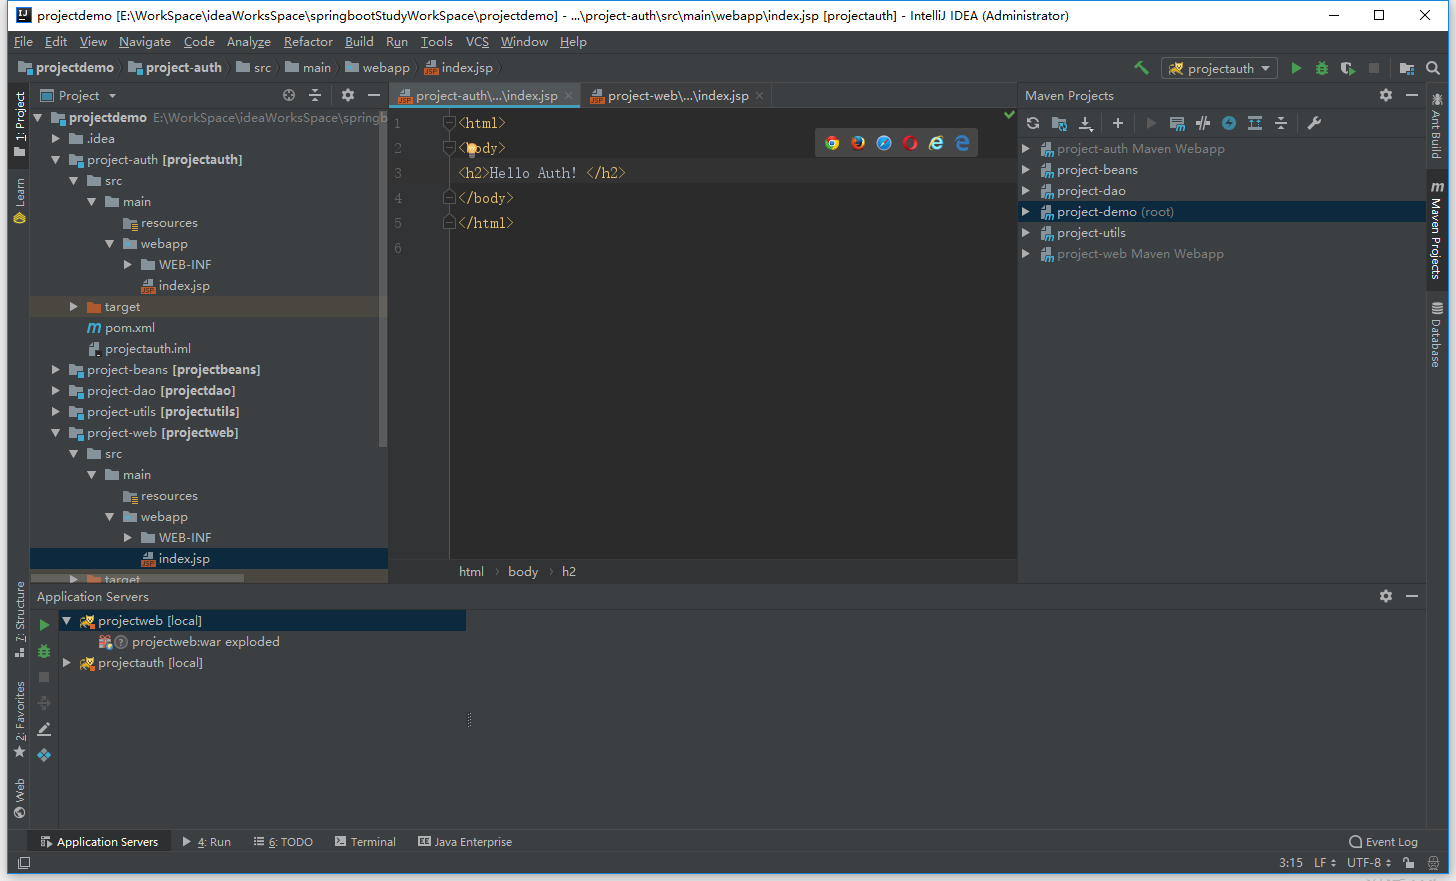Viewport: 1456px width, 881px height.
Task: Expand project-dao module node
Action: pyautogui.click(x=56, y=391)
